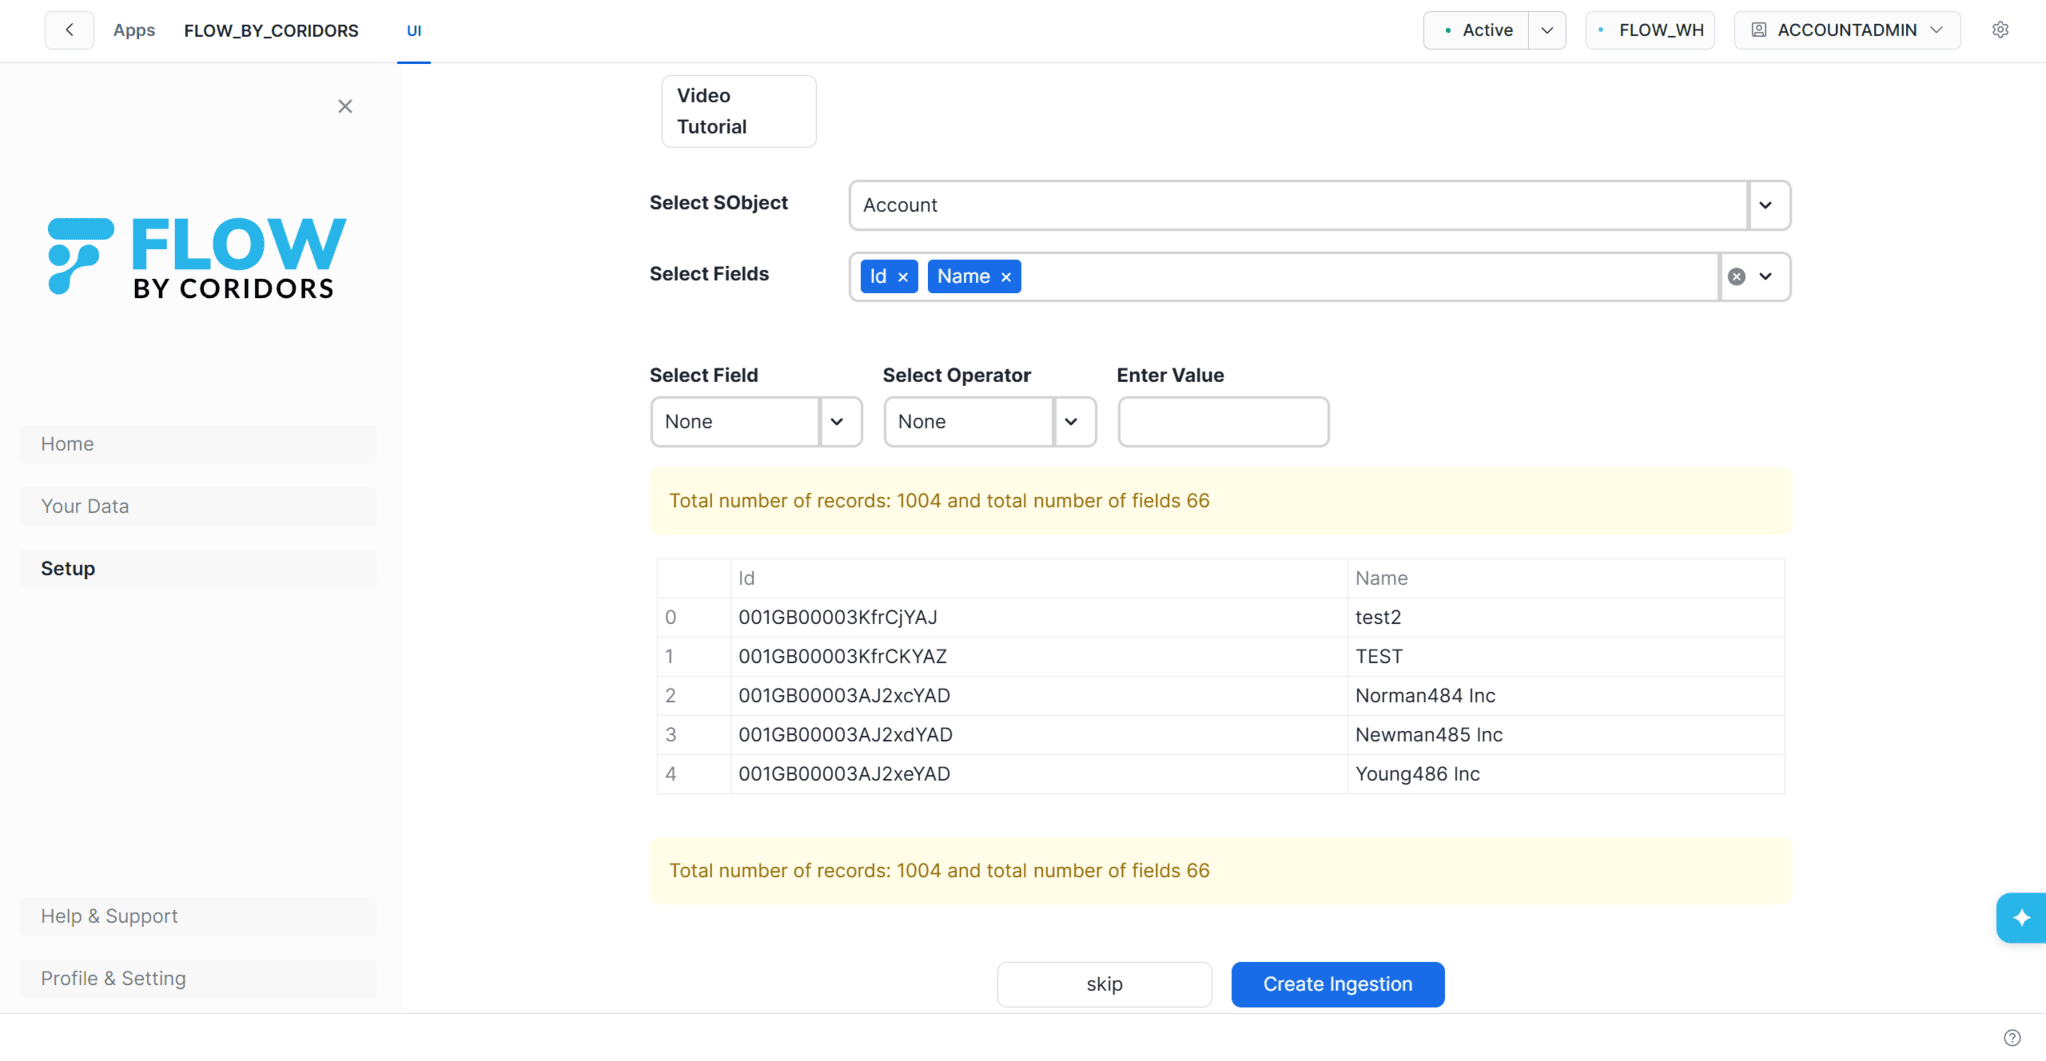Open the settings gear icon
2046x1061 pixels.
coord(2000,30)
